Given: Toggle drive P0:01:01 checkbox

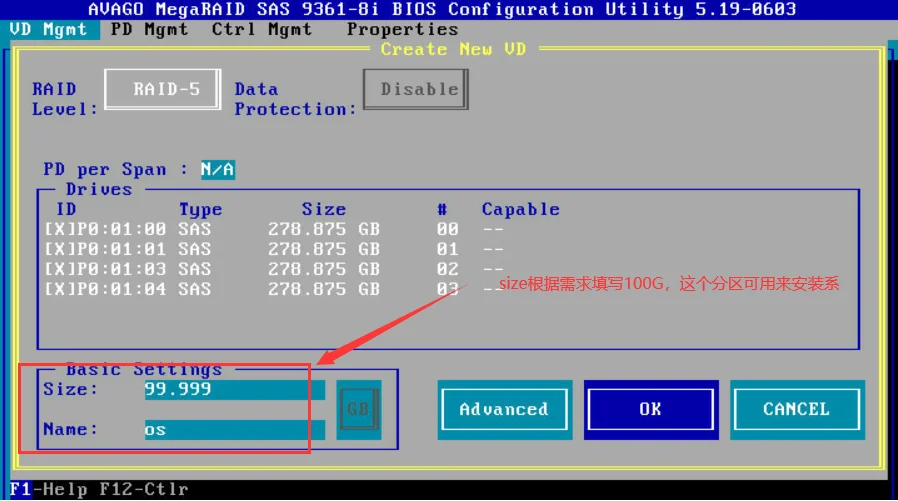Looking at the screenshot, I should (x=58, y=249).
